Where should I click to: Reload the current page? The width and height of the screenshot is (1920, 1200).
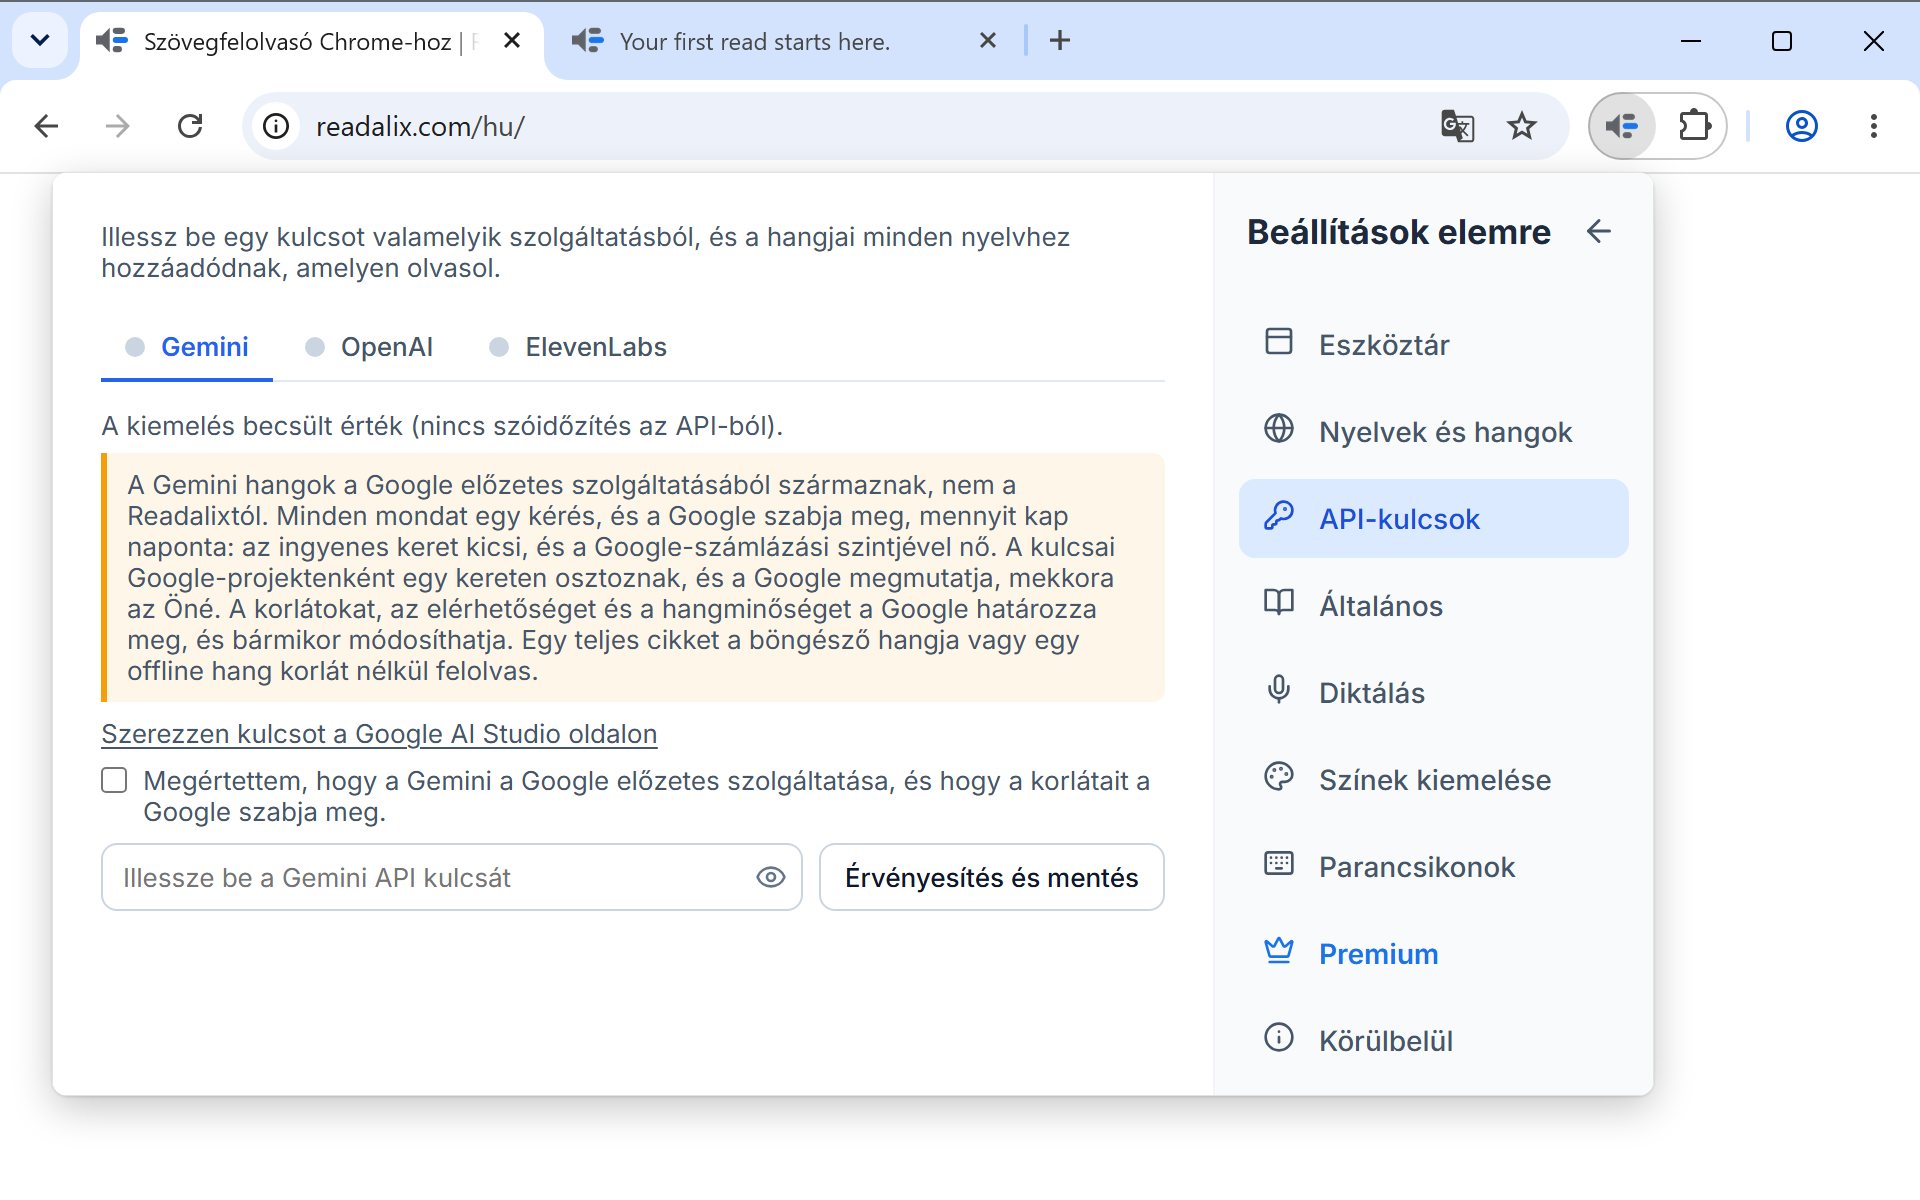(x=190, y=126)
